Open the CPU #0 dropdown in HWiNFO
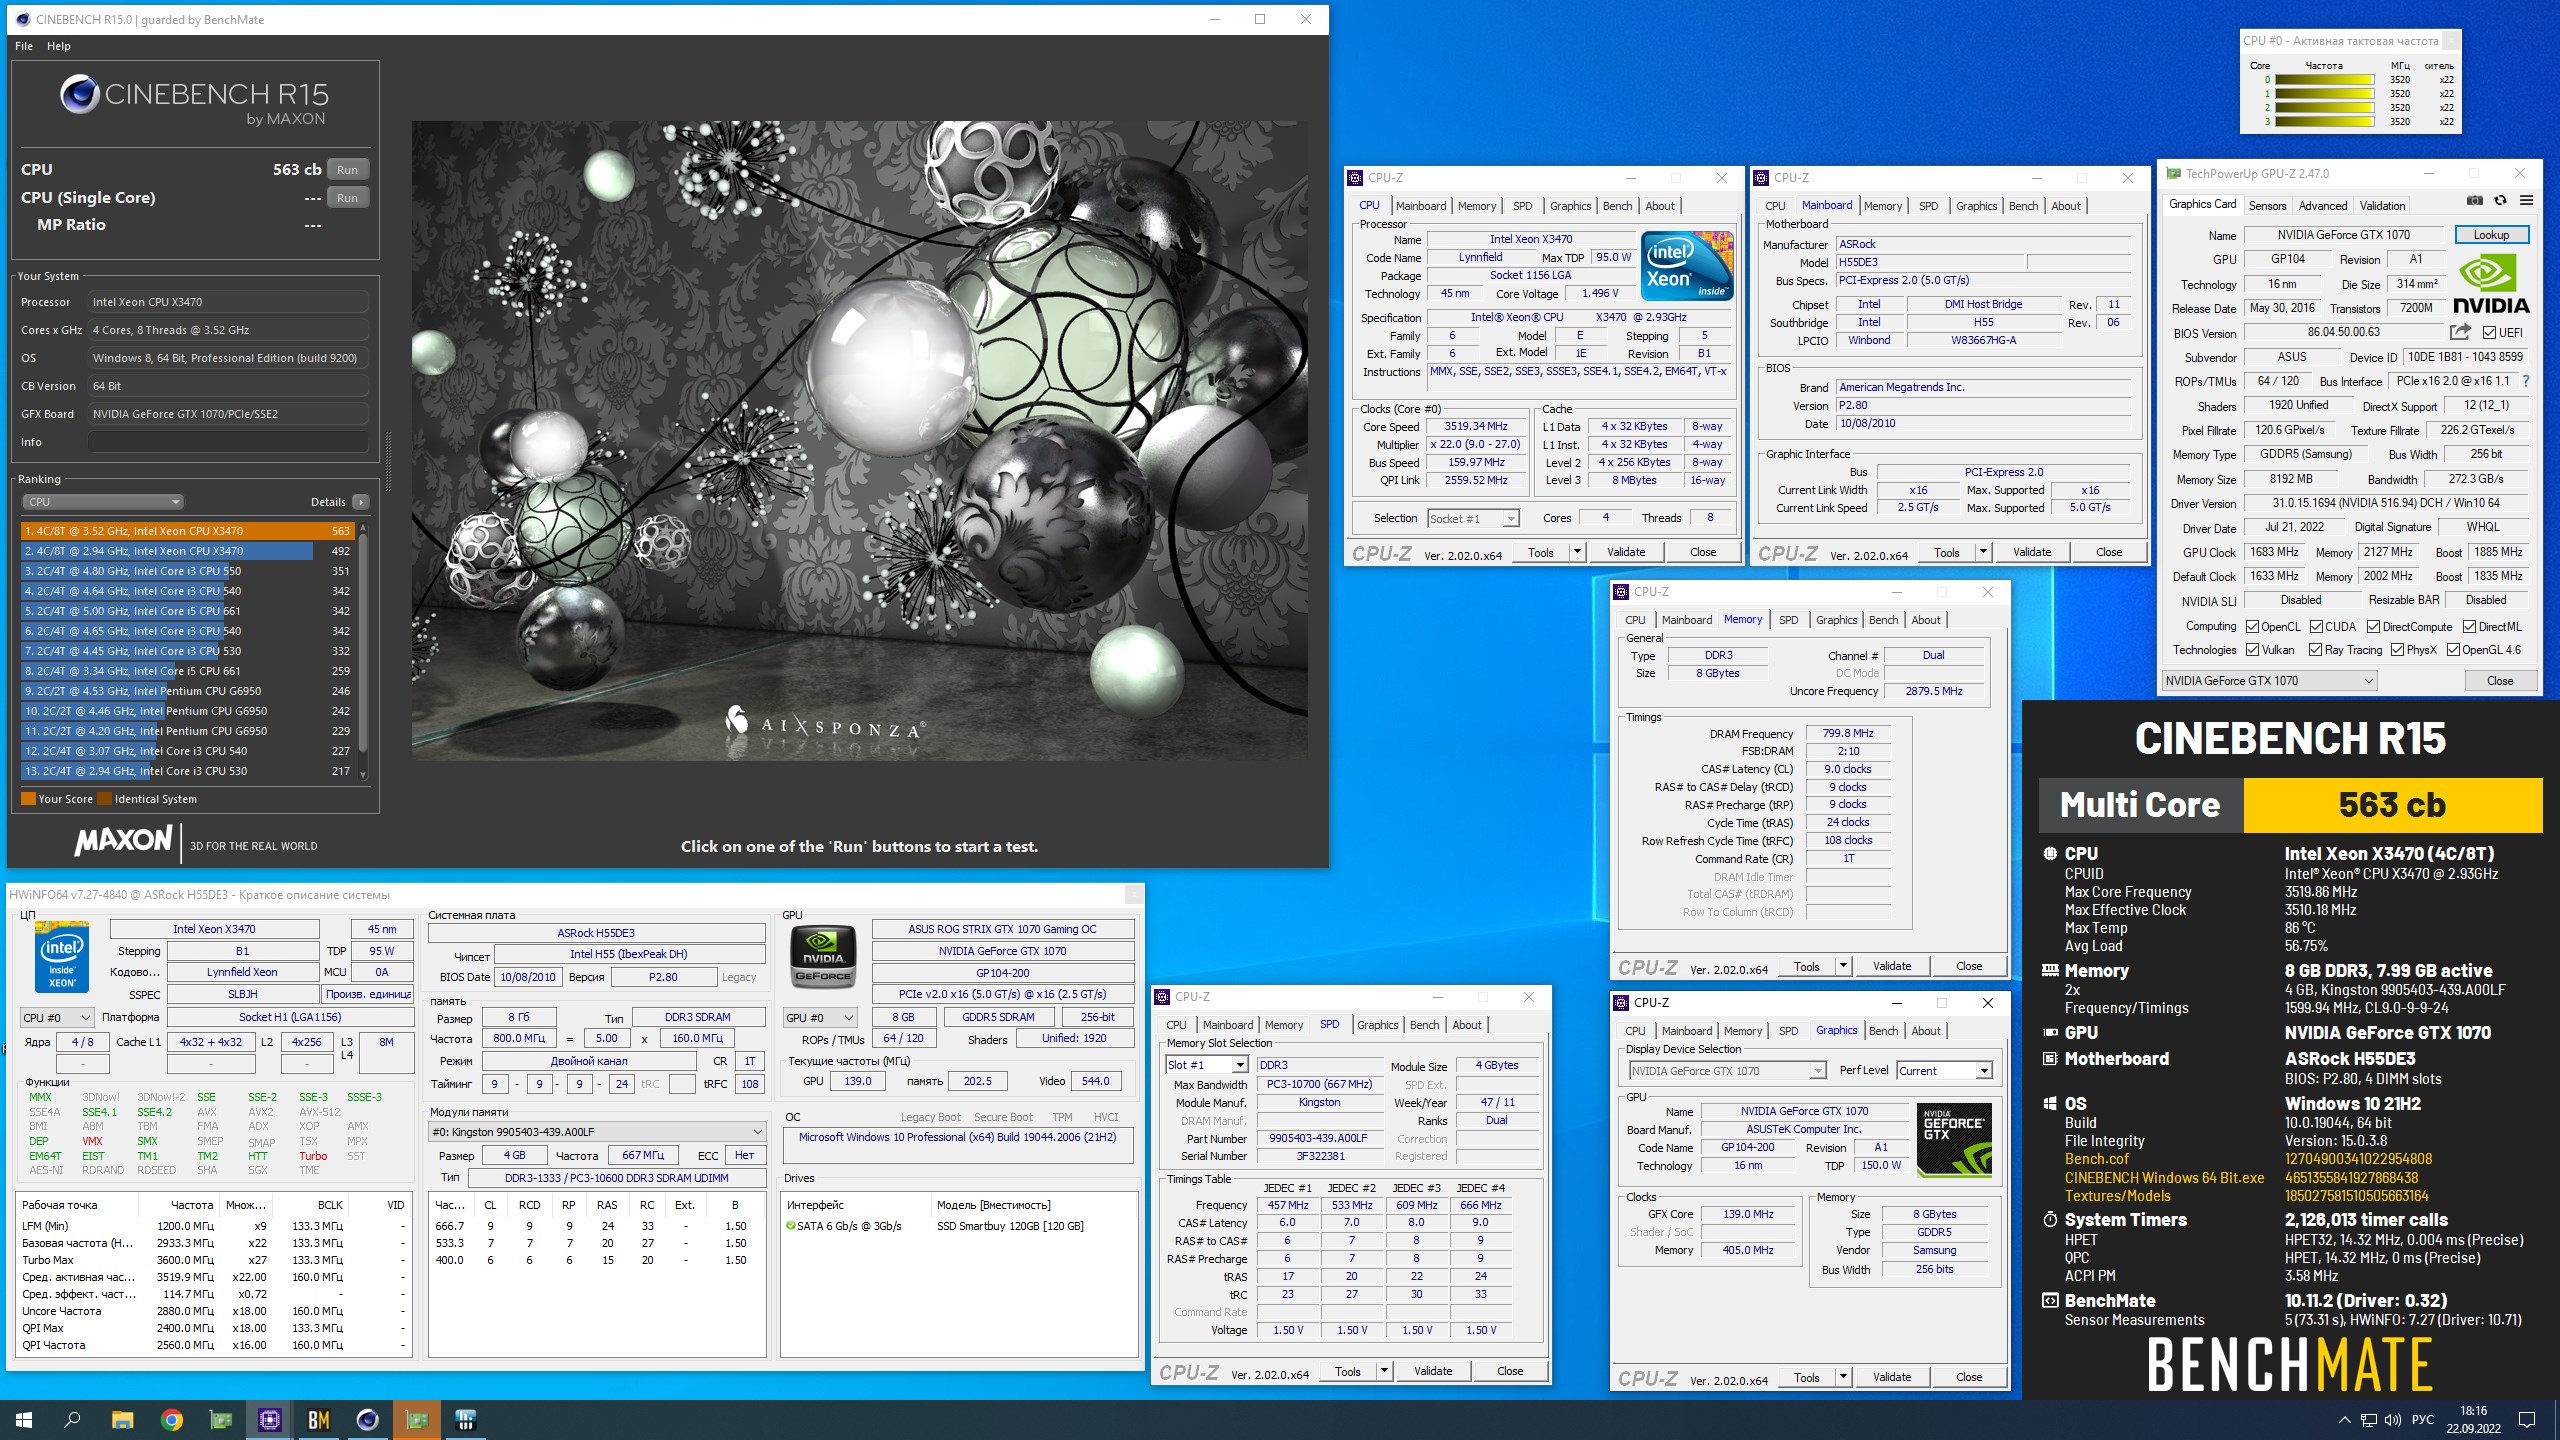The height and width of the screenshot is (1440, 2560). click(57, 1018)
